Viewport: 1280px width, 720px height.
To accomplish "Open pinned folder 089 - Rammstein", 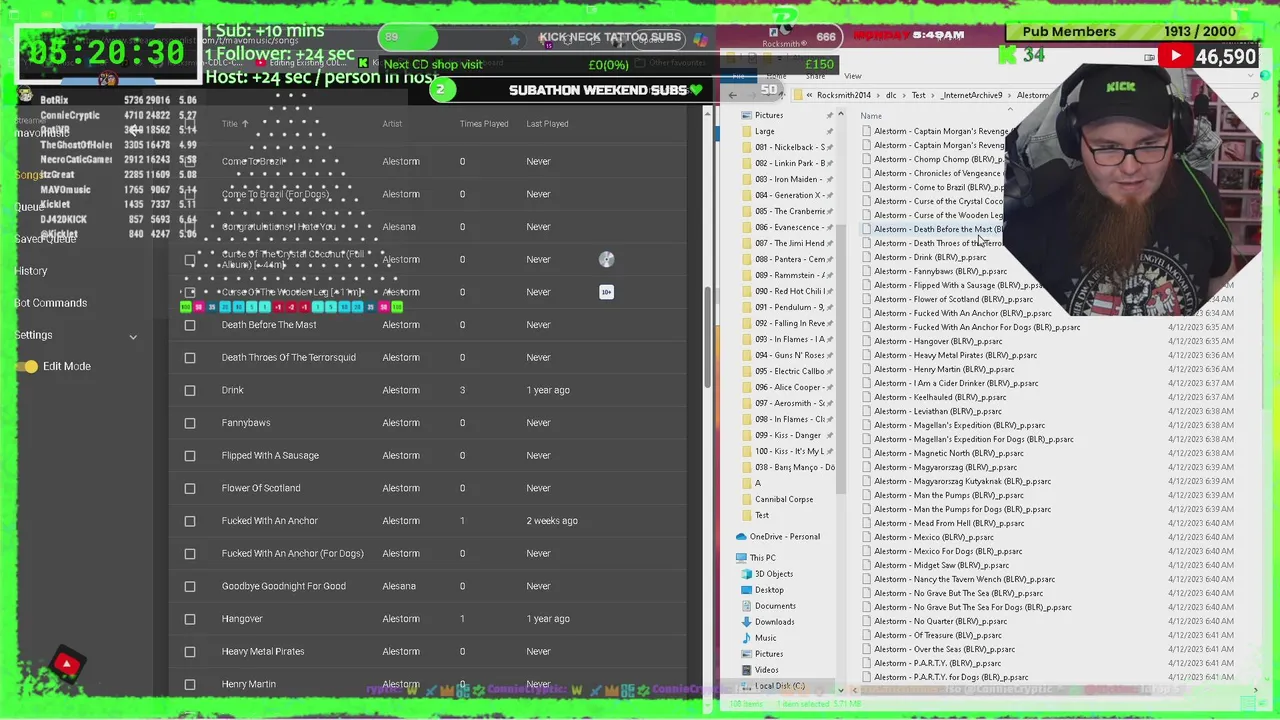I will click(790, 275).
